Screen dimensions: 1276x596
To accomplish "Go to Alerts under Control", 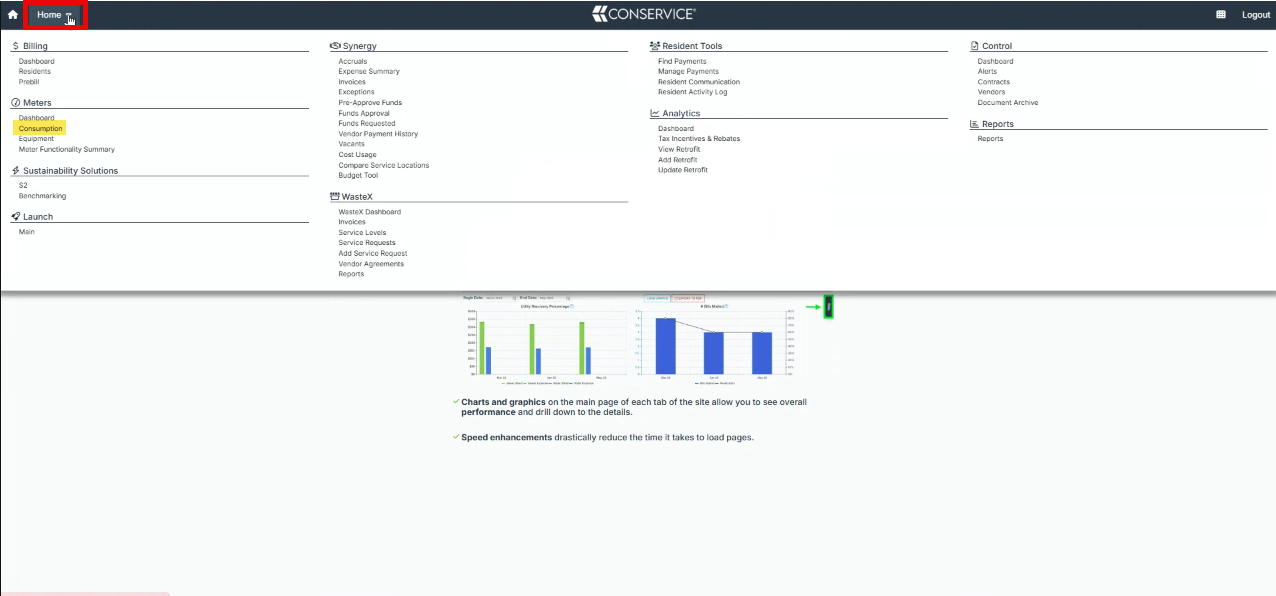I will [988, 72].
